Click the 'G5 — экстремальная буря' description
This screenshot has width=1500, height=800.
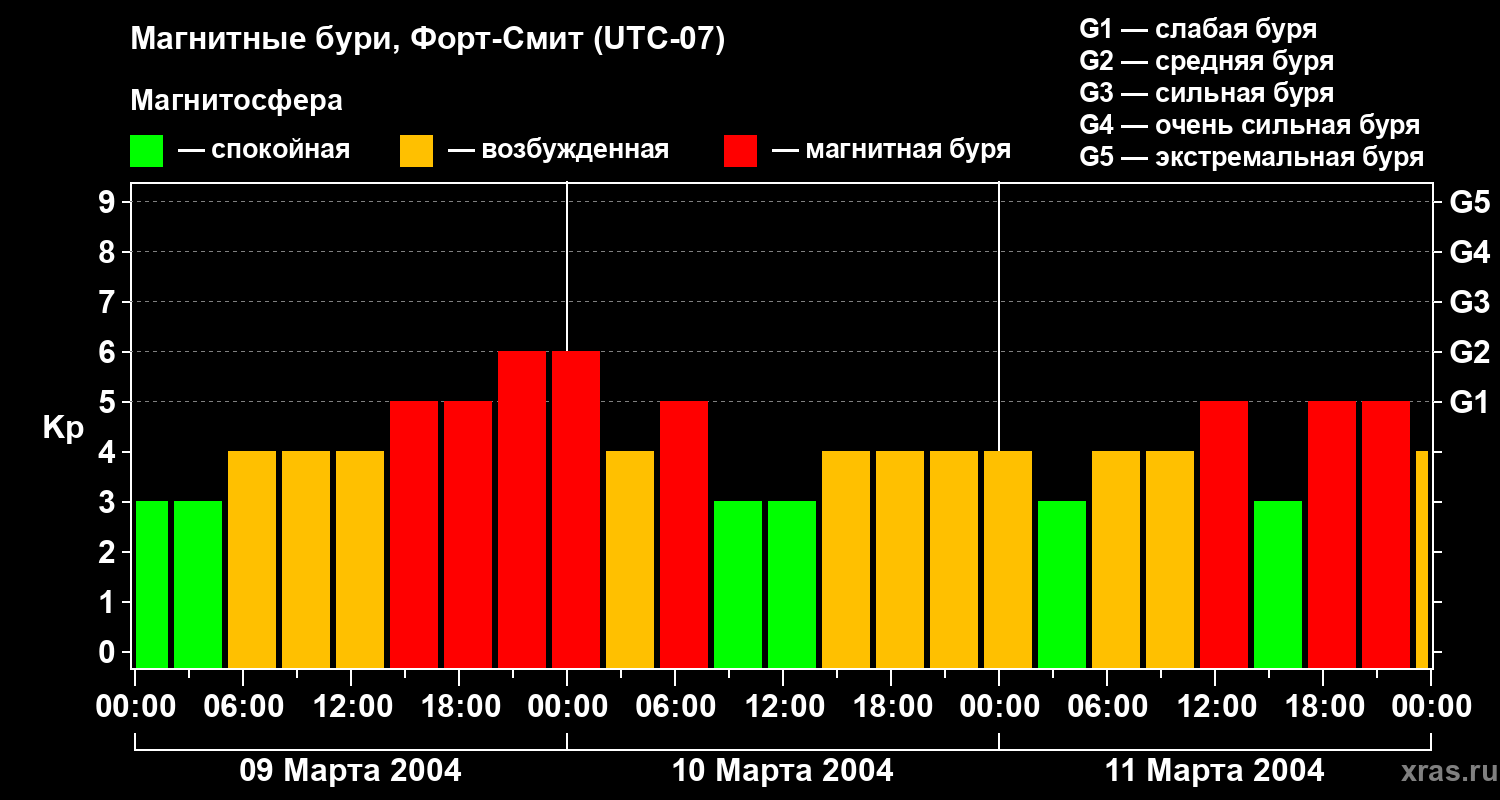click(1252, 157)
